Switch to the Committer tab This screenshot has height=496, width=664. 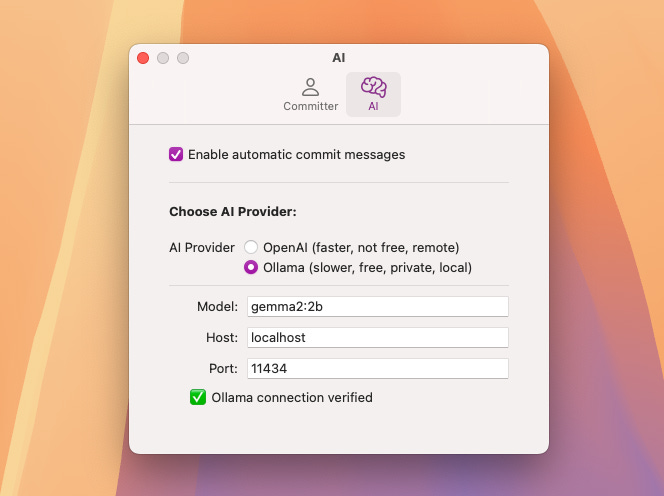310,94
